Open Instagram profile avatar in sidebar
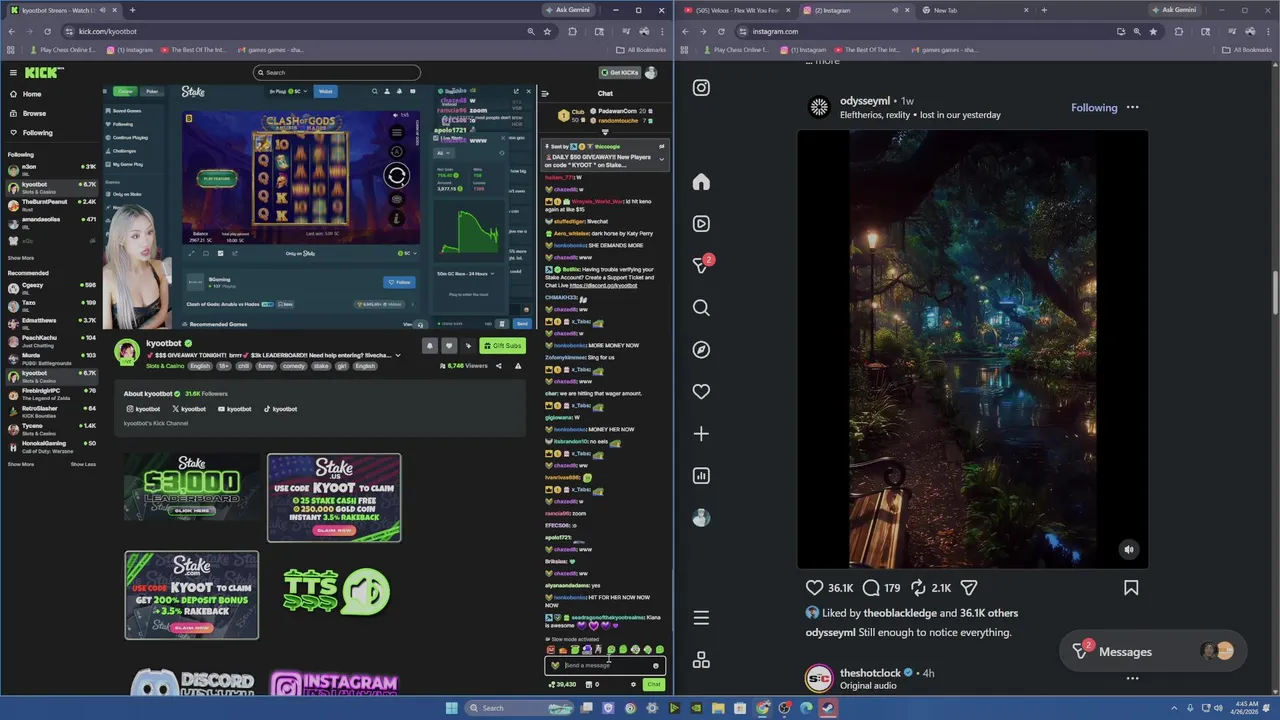Image resolution: width=1280 pixels, height=720 pixels. click(x=701, y=518)
